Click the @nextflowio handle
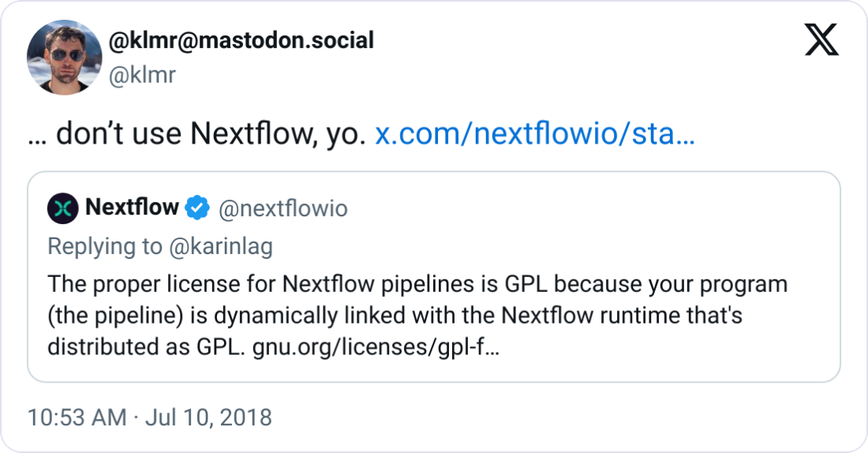Image resolution: width=868 pixels, height=453 pixels. [282, 209]
